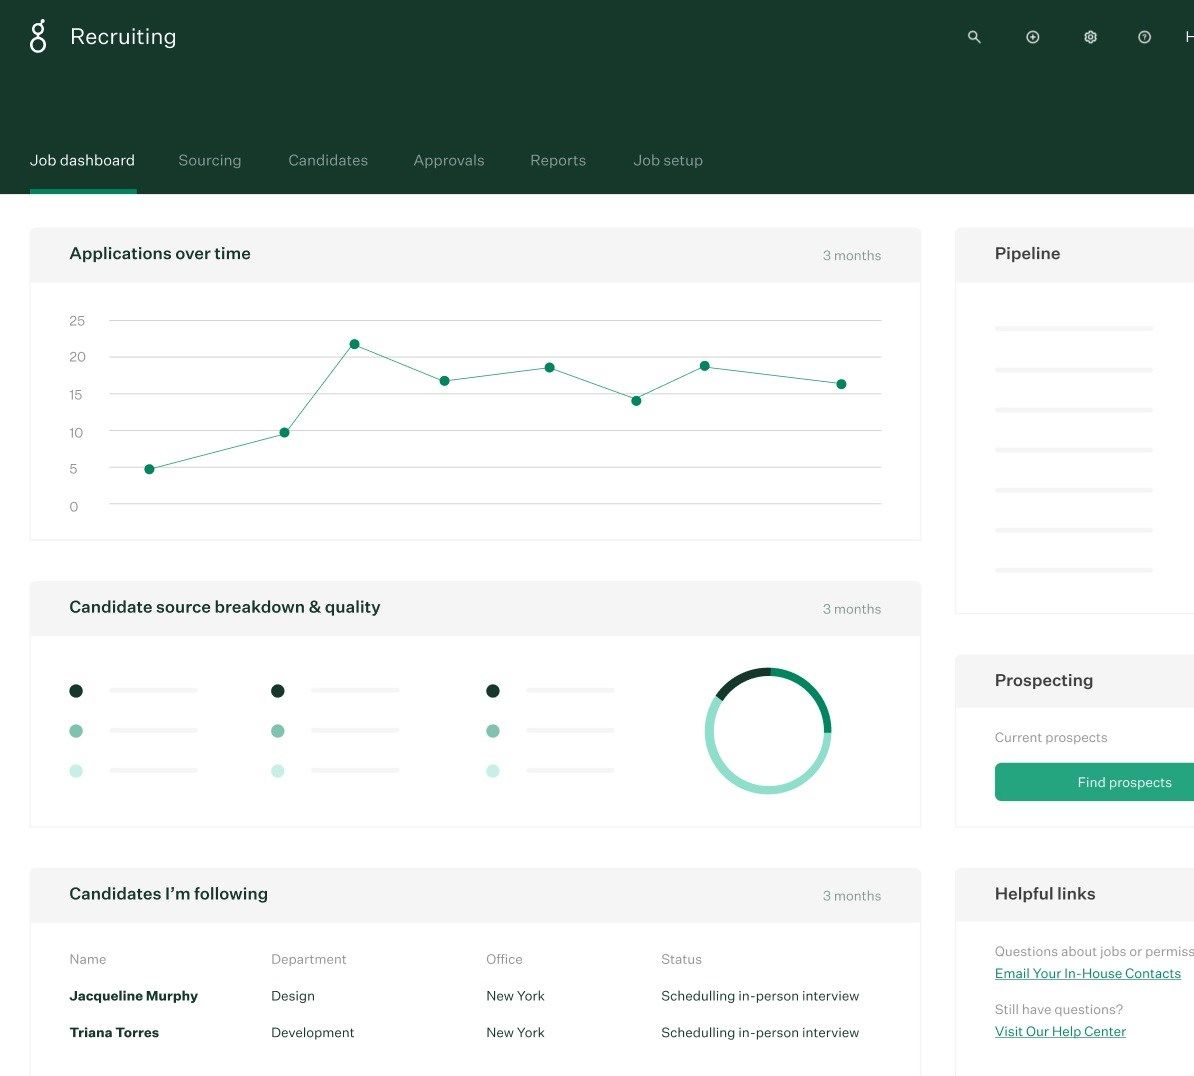
Task: Open the settings gear icon
Action: tap(1090, 37)
